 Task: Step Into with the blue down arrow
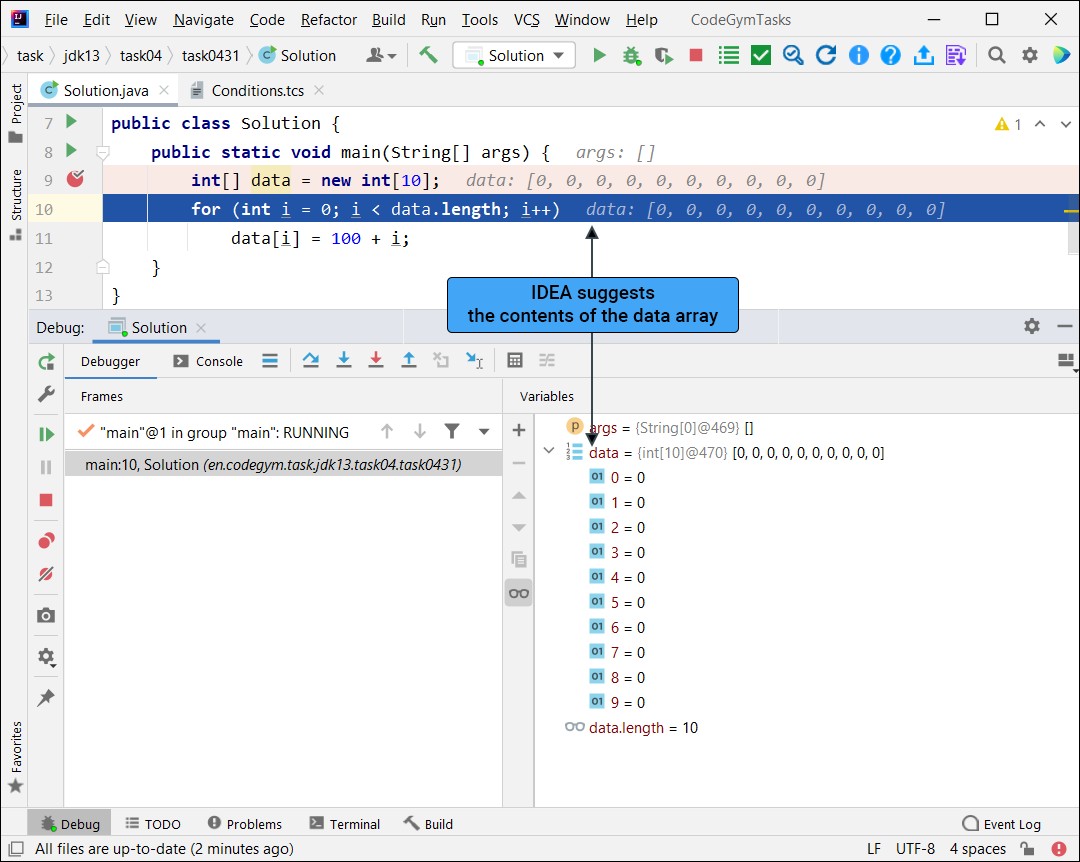[344, 360]
